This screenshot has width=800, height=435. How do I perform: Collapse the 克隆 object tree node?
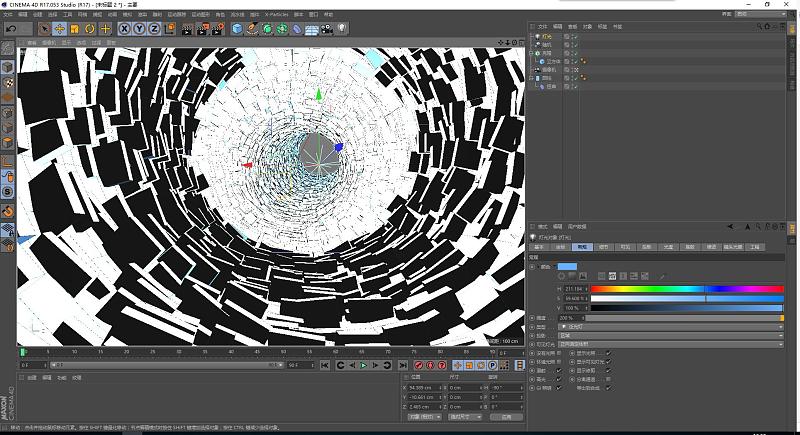pyautogui.click(x=532, y=53)
